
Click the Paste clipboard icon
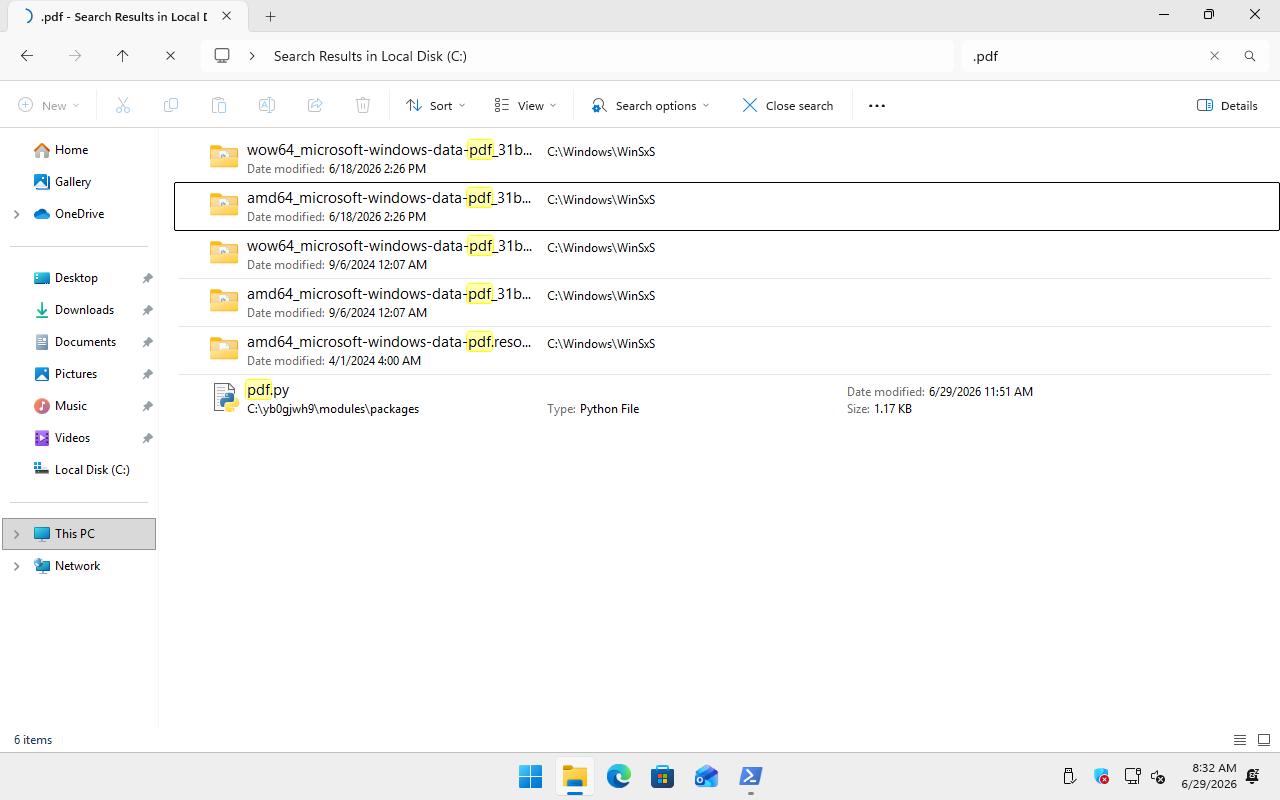pos(219,105)
